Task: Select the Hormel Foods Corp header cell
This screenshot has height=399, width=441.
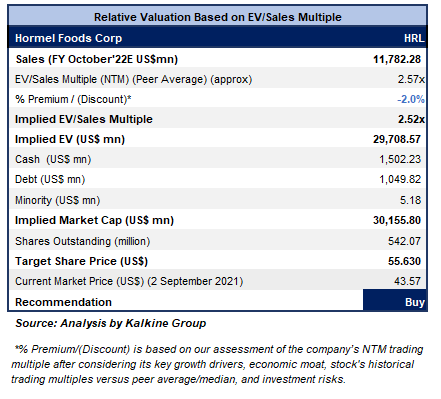Action: tap(68, 38)
